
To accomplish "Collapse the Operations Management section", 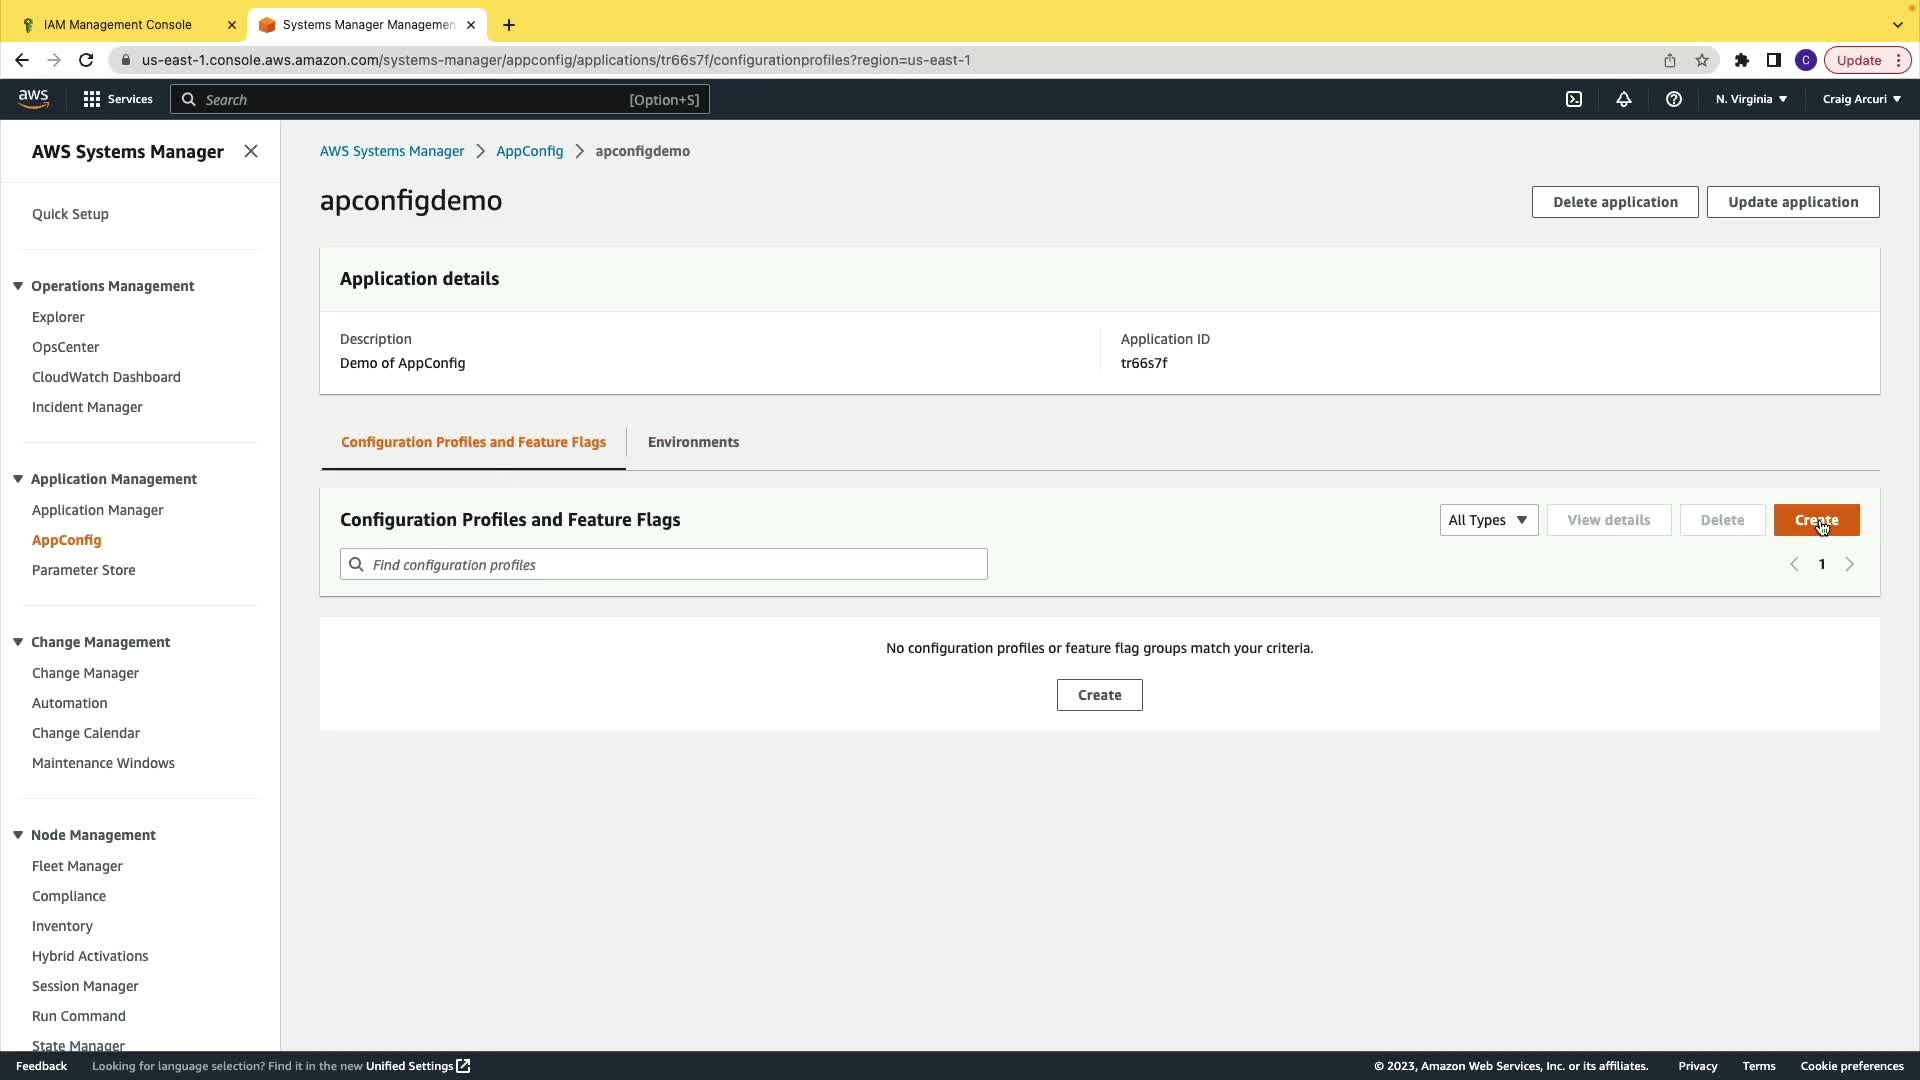I will [x=18, y=286].
